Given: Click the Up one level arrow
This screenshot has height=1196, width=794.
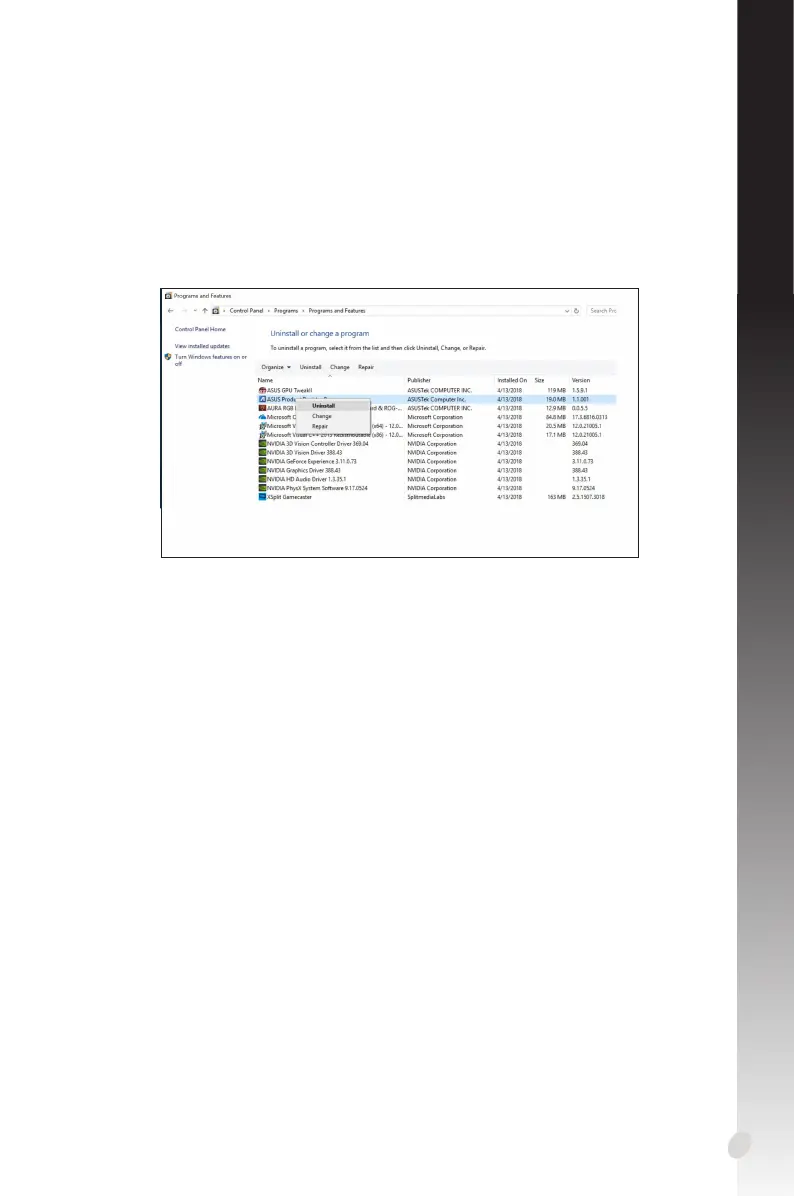Looking at the screenshot, I should pyautogui.click(x=204, y=310).
